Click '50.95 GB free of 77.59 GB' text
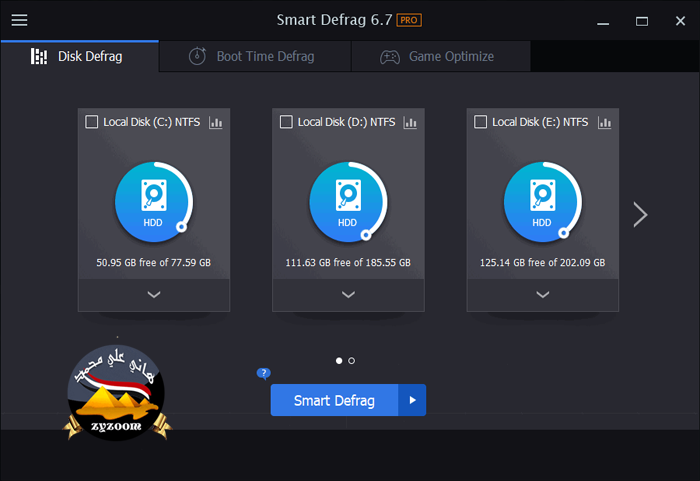Screen dimensions: 700x481 click(154, 263)
